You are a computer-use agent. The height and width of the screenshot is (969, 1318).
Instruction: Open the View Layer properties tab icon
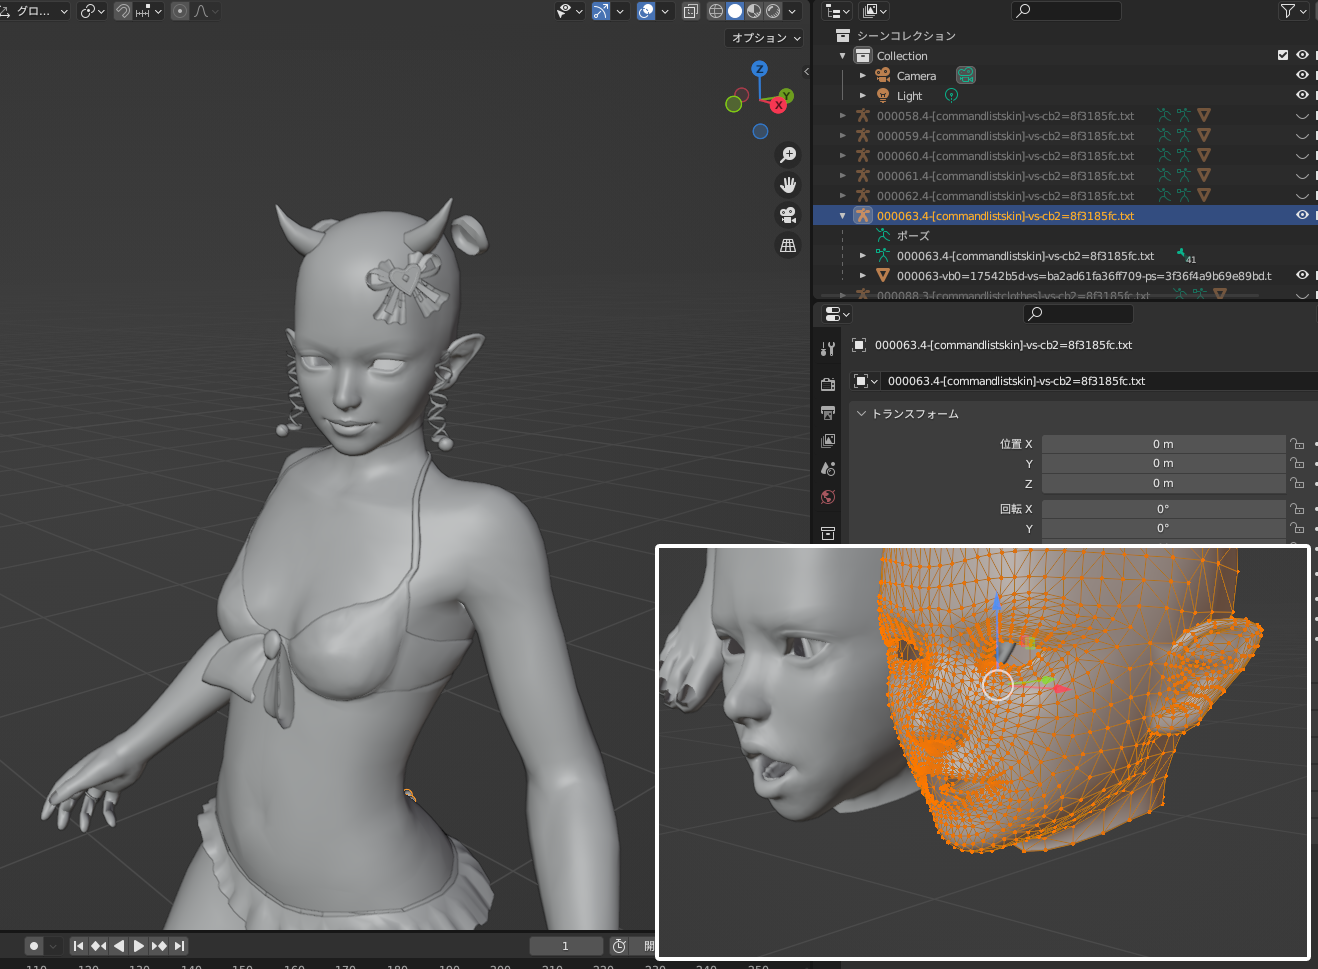(x=828, y=441)
